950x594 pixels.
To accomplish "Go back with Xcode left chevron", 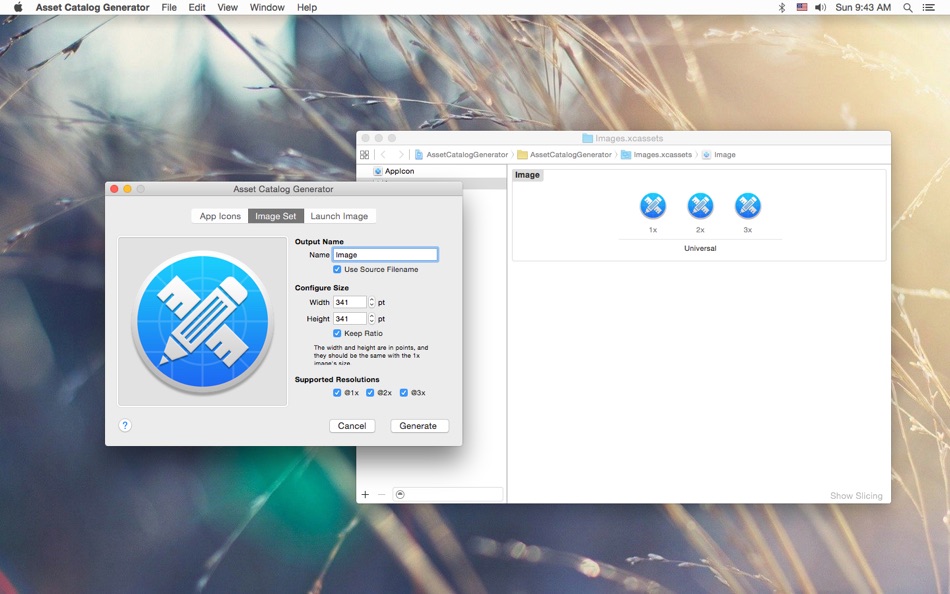I will pyautogui.click(x=383, y=155).
